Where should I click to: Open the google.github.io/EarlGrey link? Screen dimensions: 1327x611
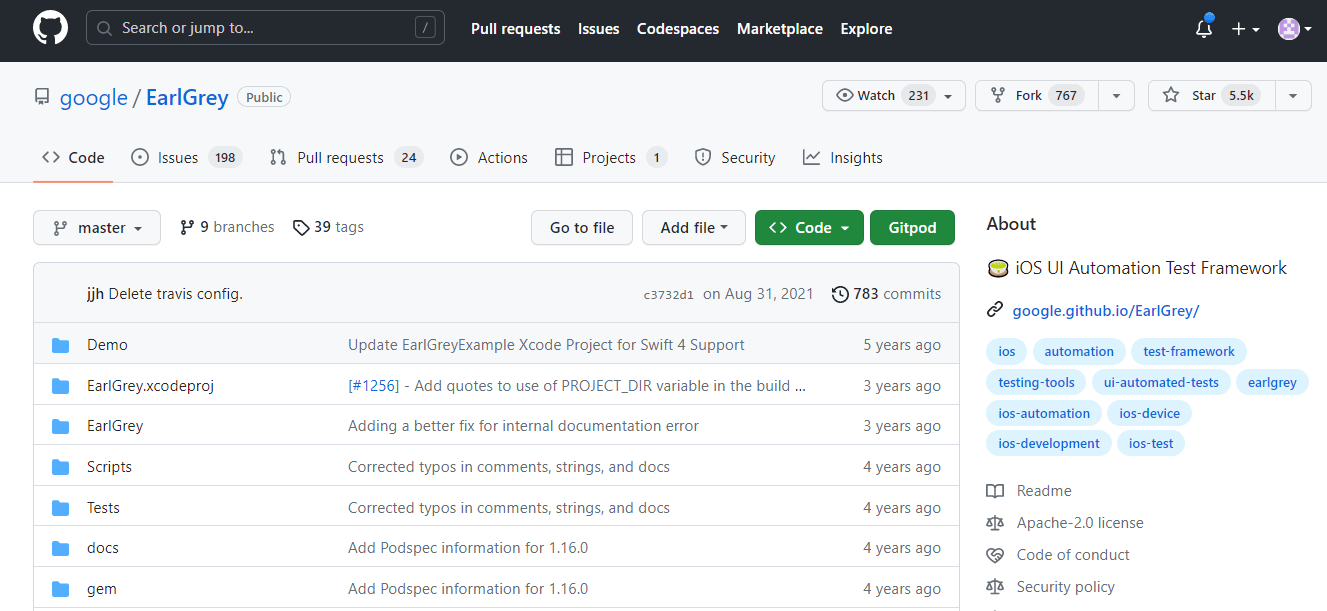click(1105, 311)
